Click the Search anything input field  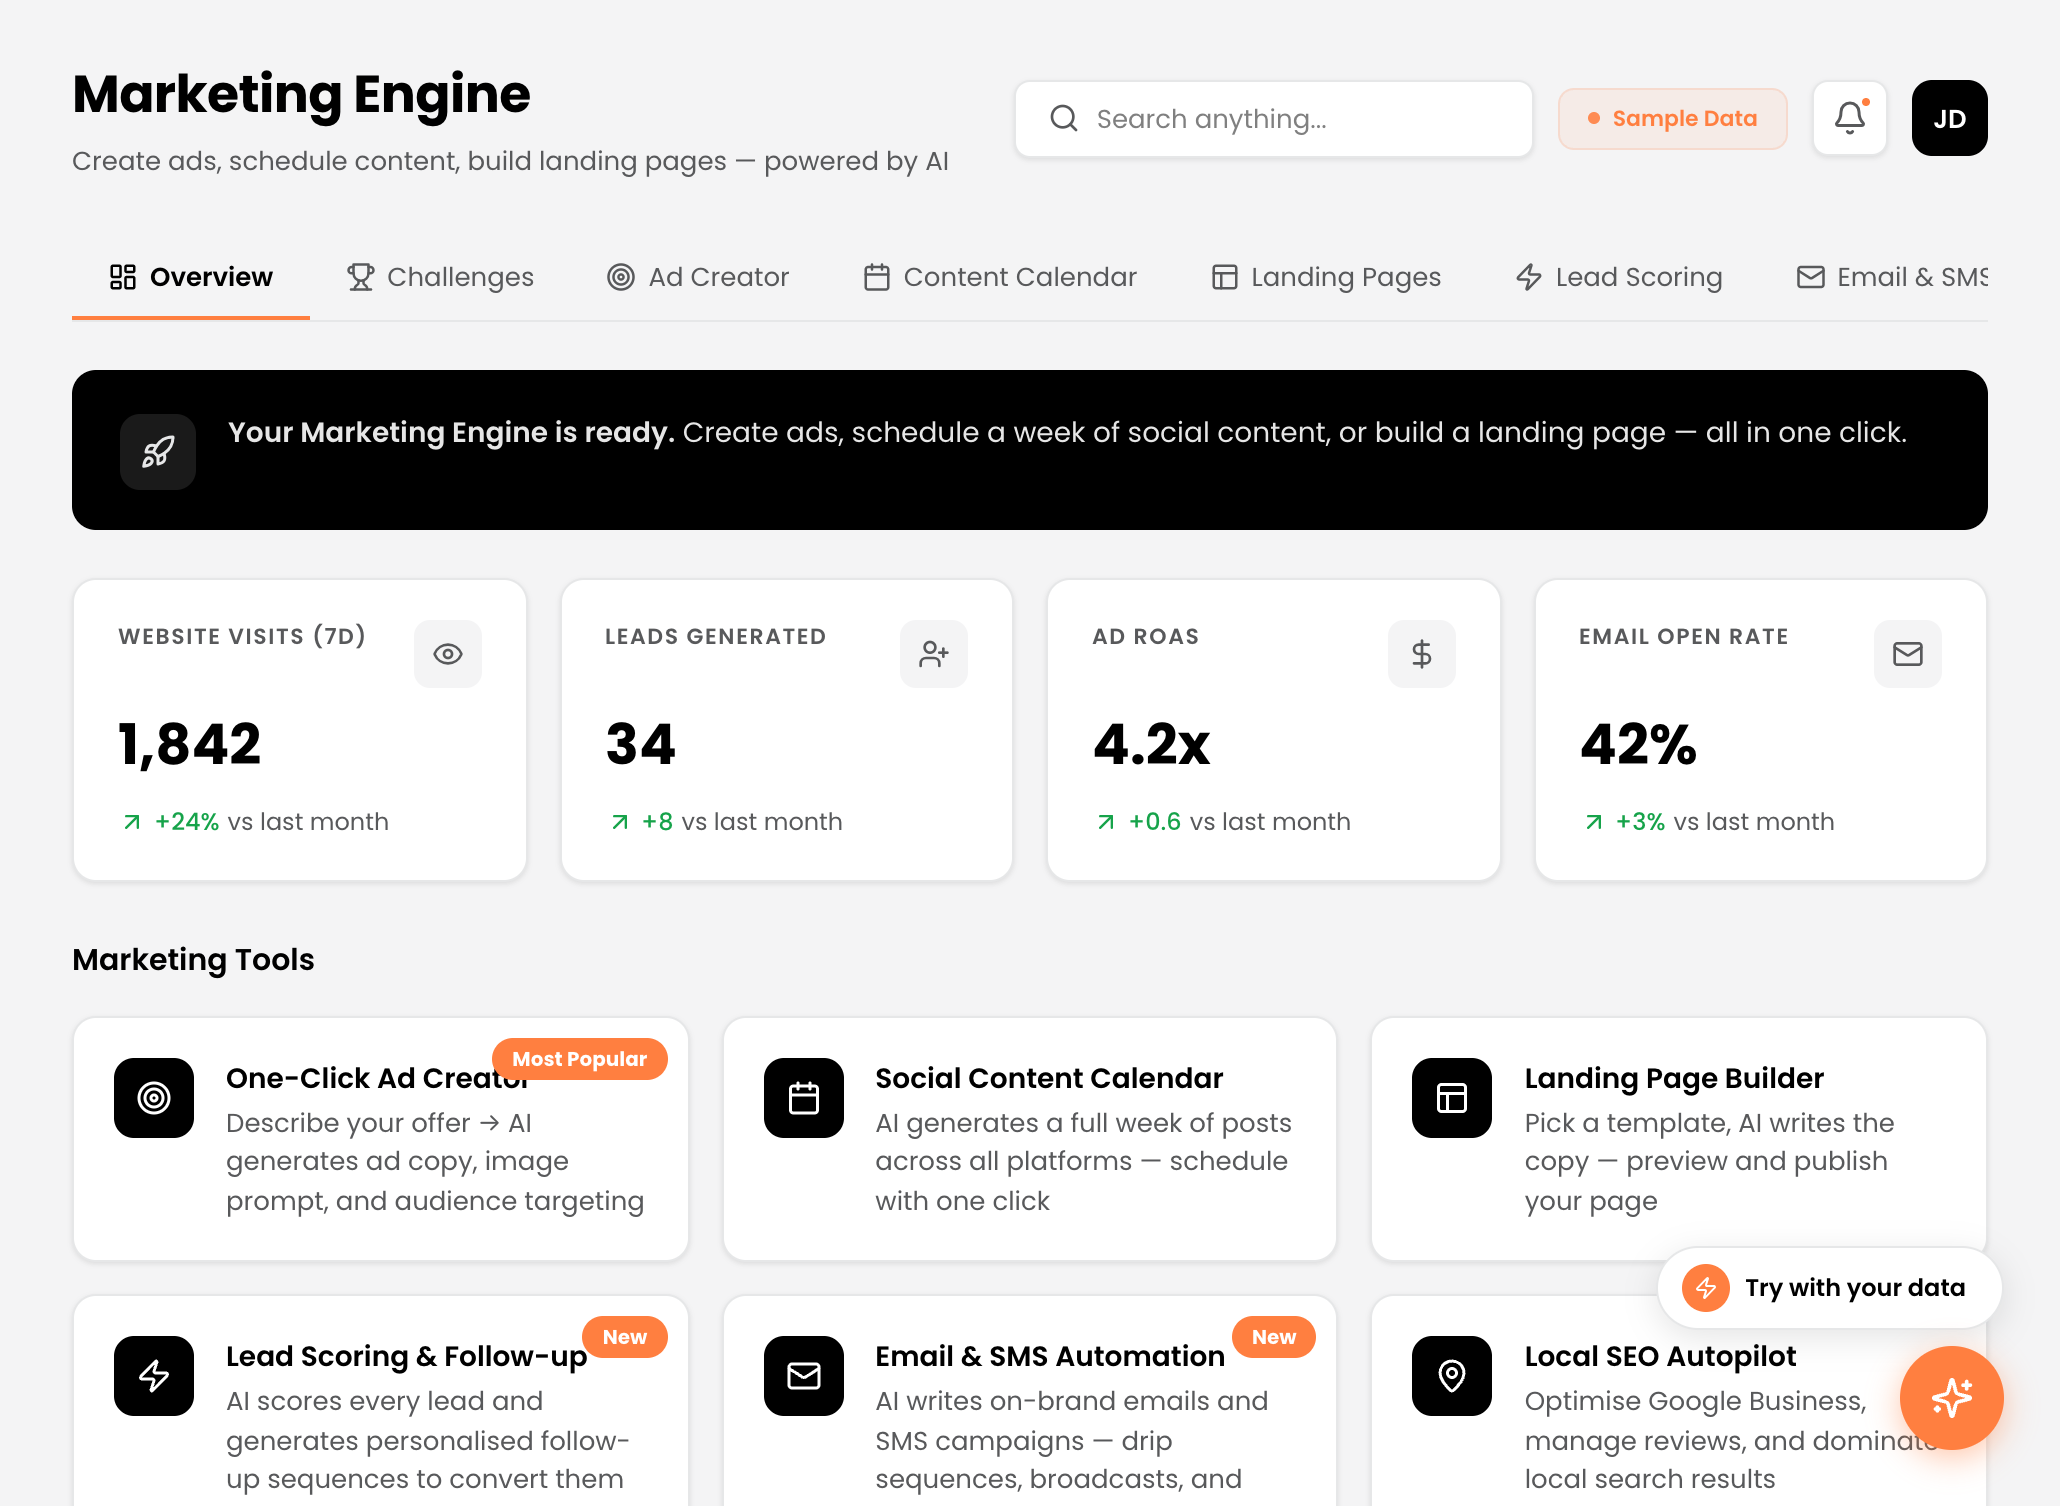tap(1274, 119)
